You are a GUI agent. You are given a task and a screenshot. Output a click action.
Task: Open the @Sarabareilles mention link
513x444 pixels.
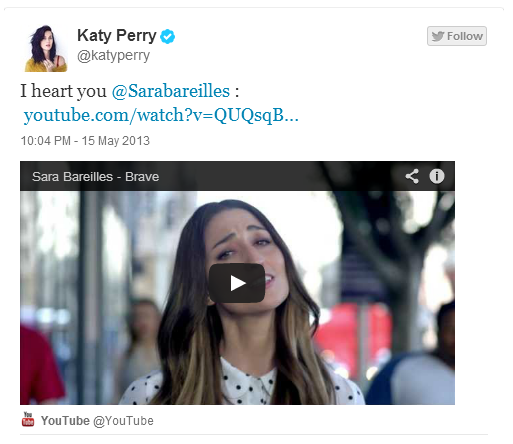pyautogui.click(x=171, y=91)
